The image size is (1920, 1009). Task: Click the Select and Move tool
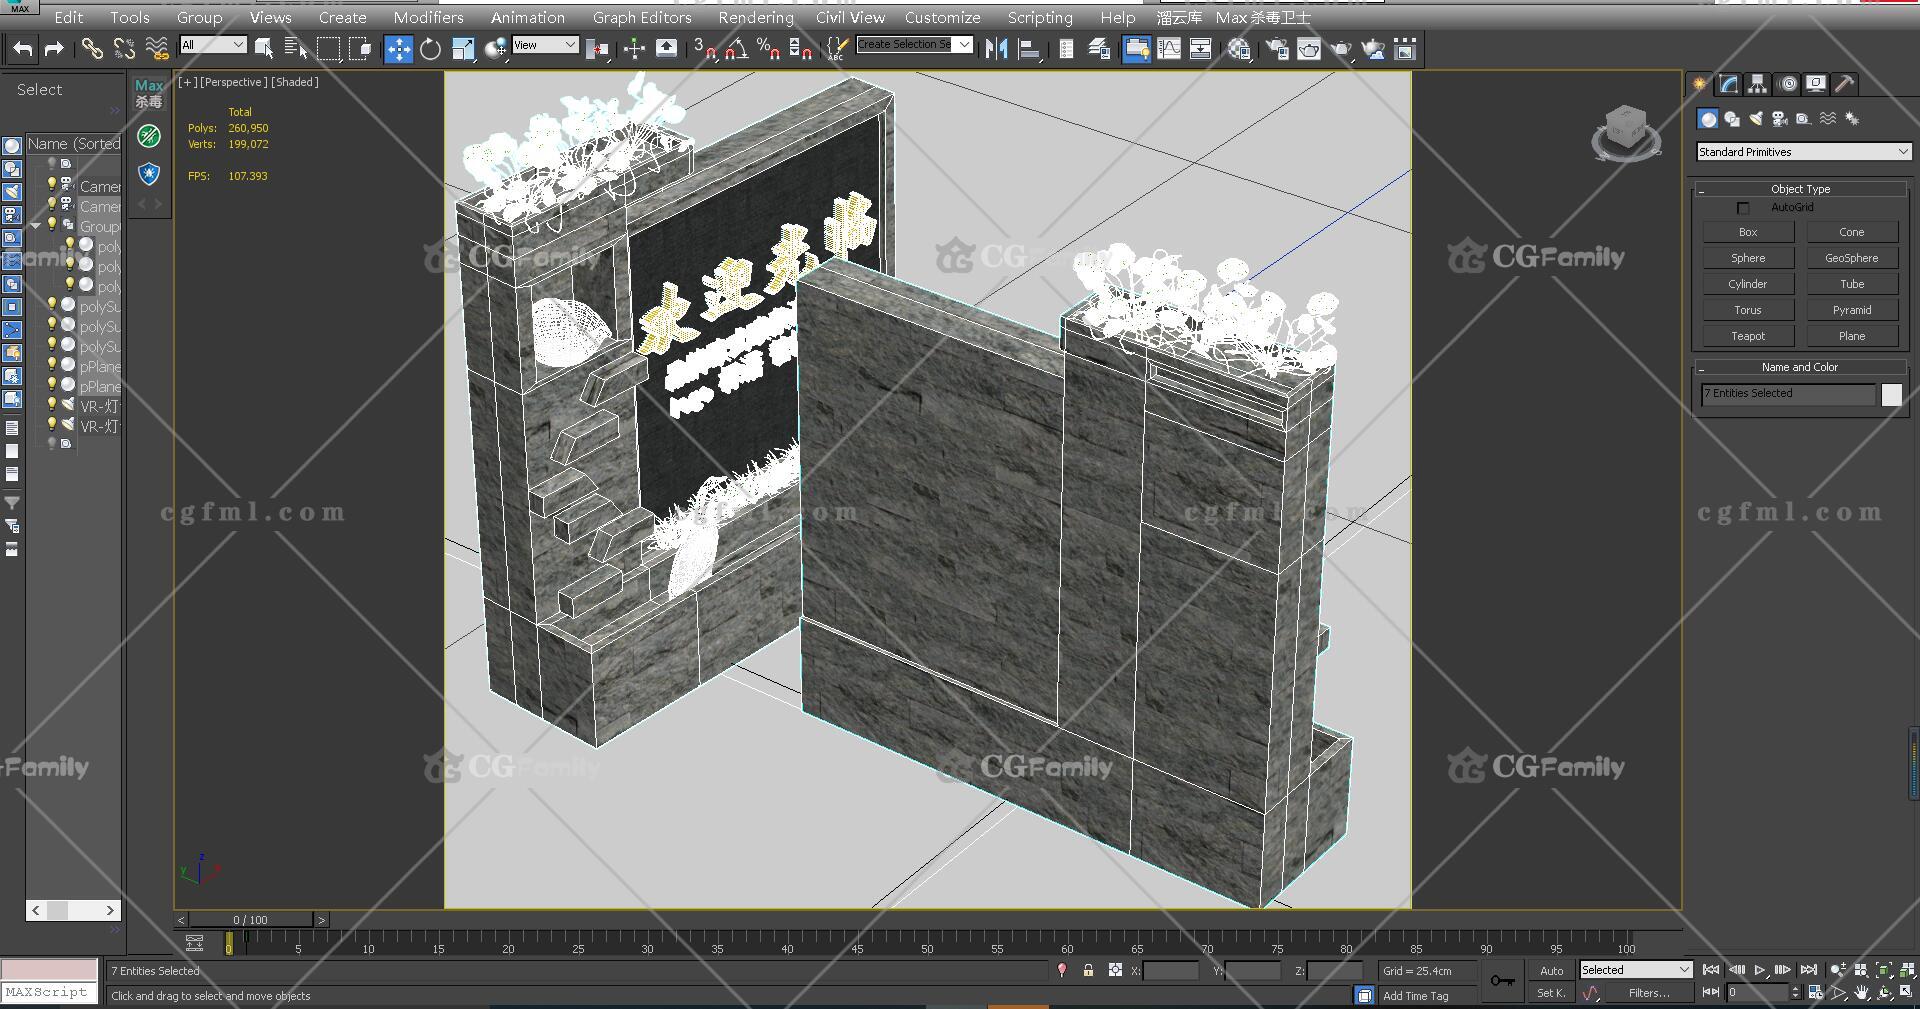(398, 49)
